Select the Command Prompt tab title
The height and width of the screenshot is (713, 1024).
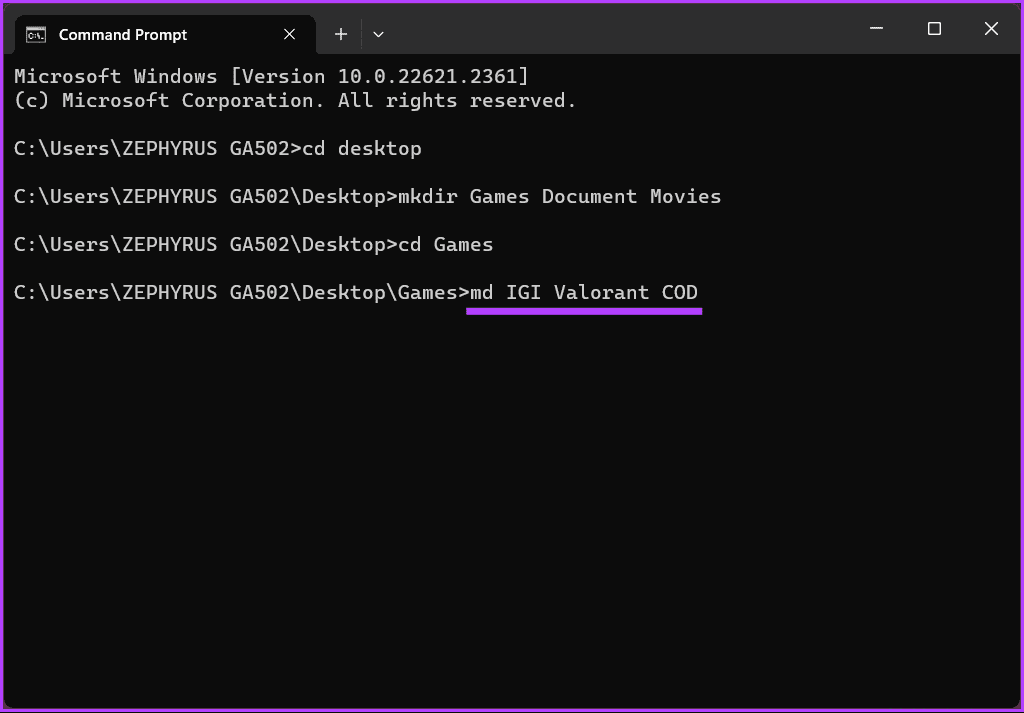pos(123,34)
